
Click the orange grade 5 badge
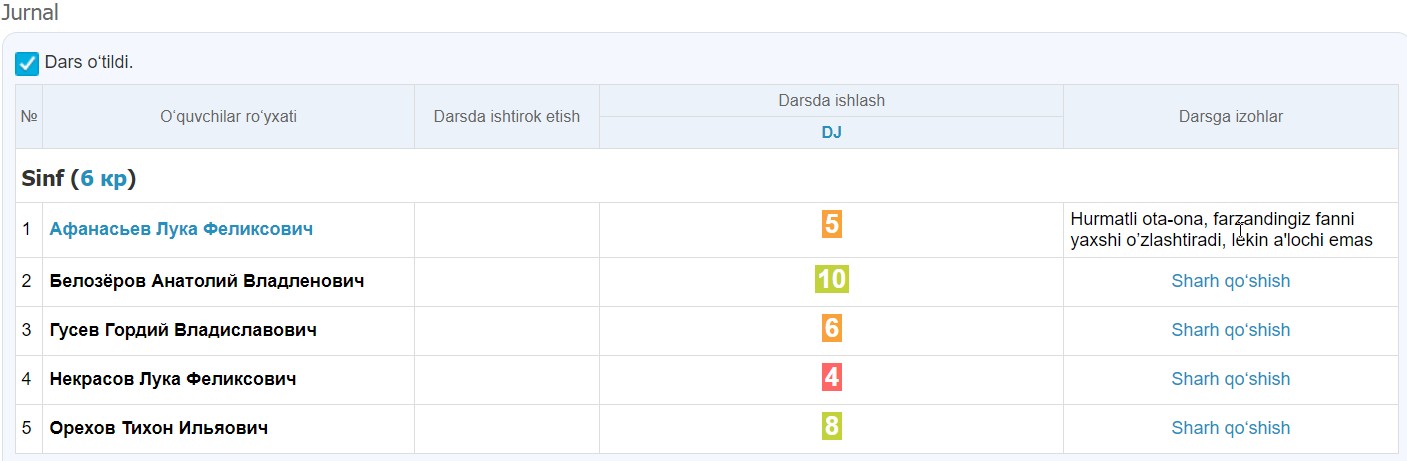pyautogui.click(x=831, y=225)
